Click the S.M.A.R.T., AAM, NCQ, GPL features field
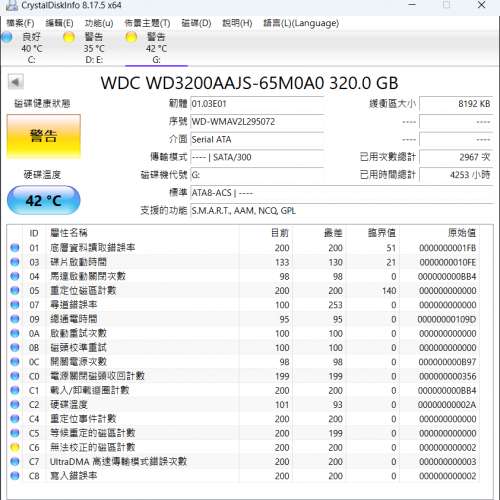Screen dimensions: 500x500 pos(342,211)
